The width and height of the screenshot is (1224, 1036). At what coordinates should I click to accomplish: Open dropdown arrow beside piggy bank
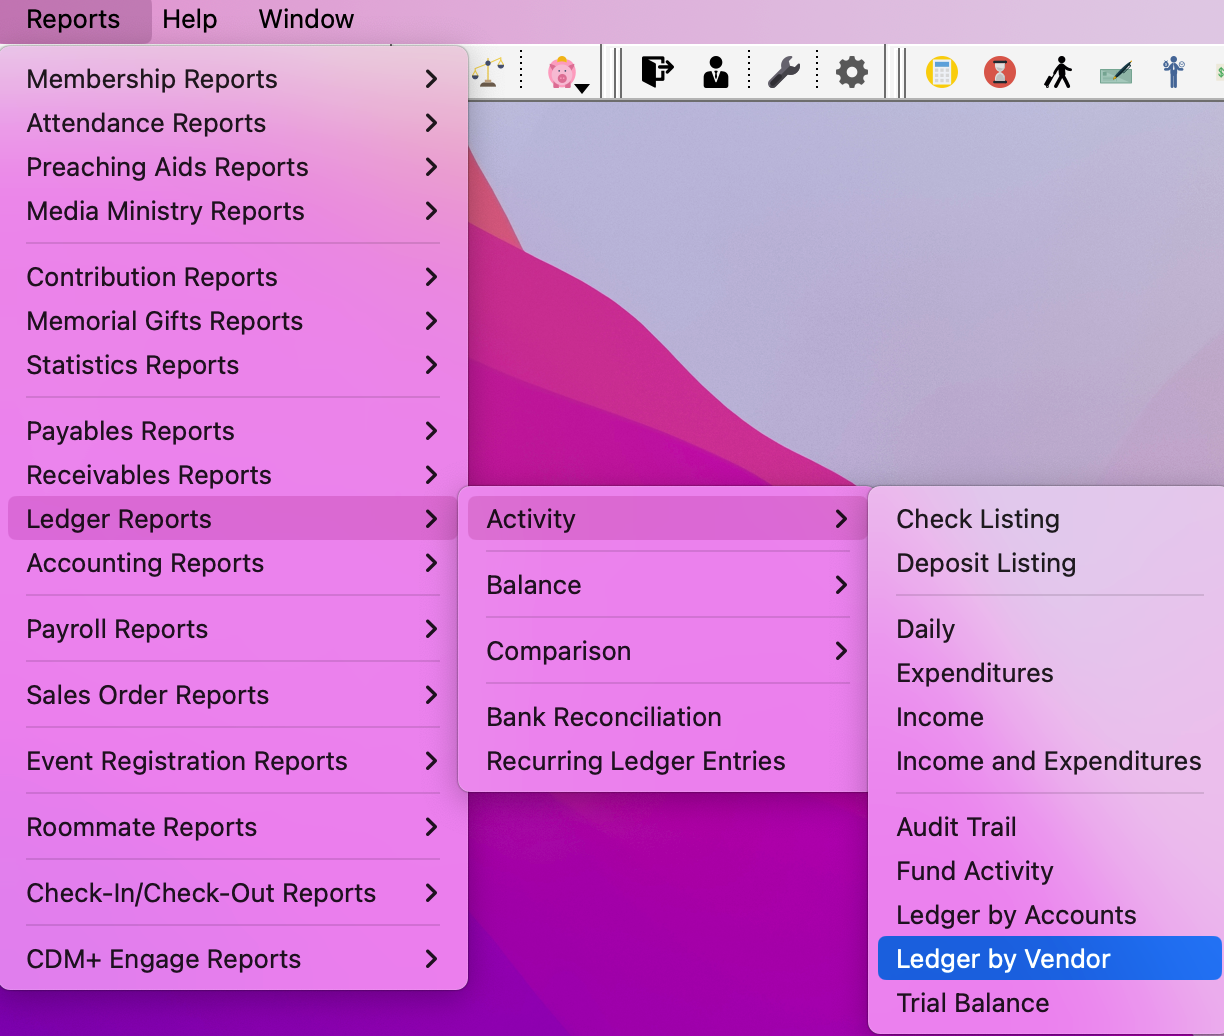click(582, 88)
